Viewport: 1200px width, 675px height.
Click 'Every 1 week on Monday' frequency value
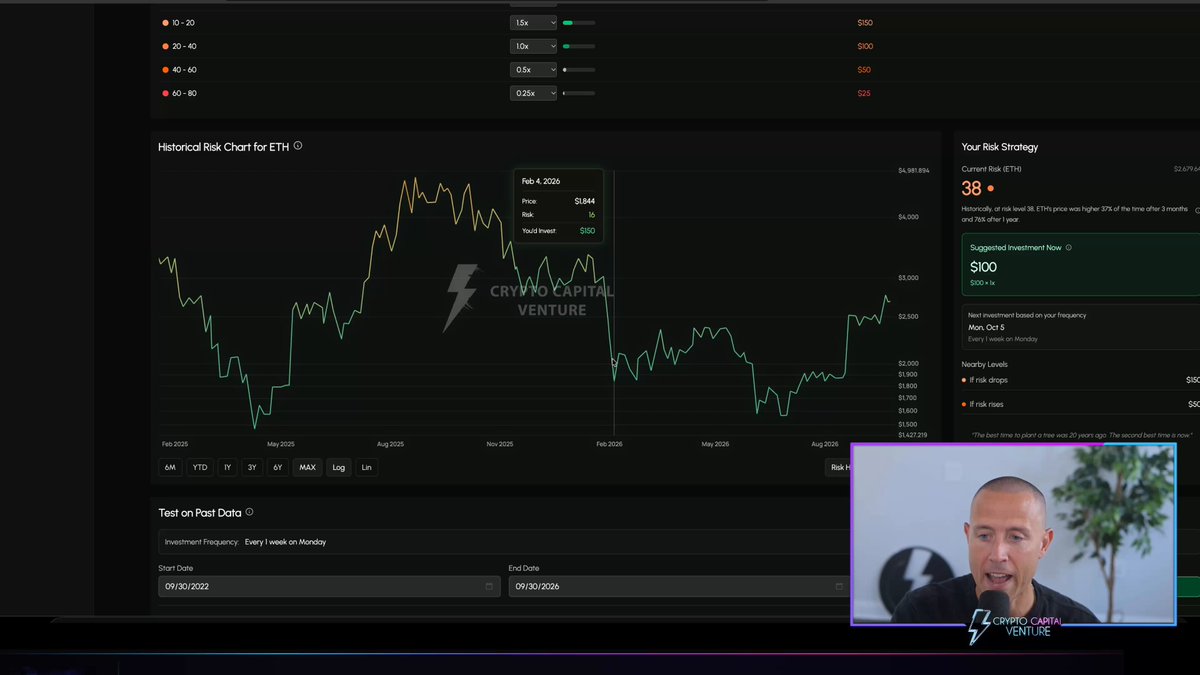pos(286,542)
